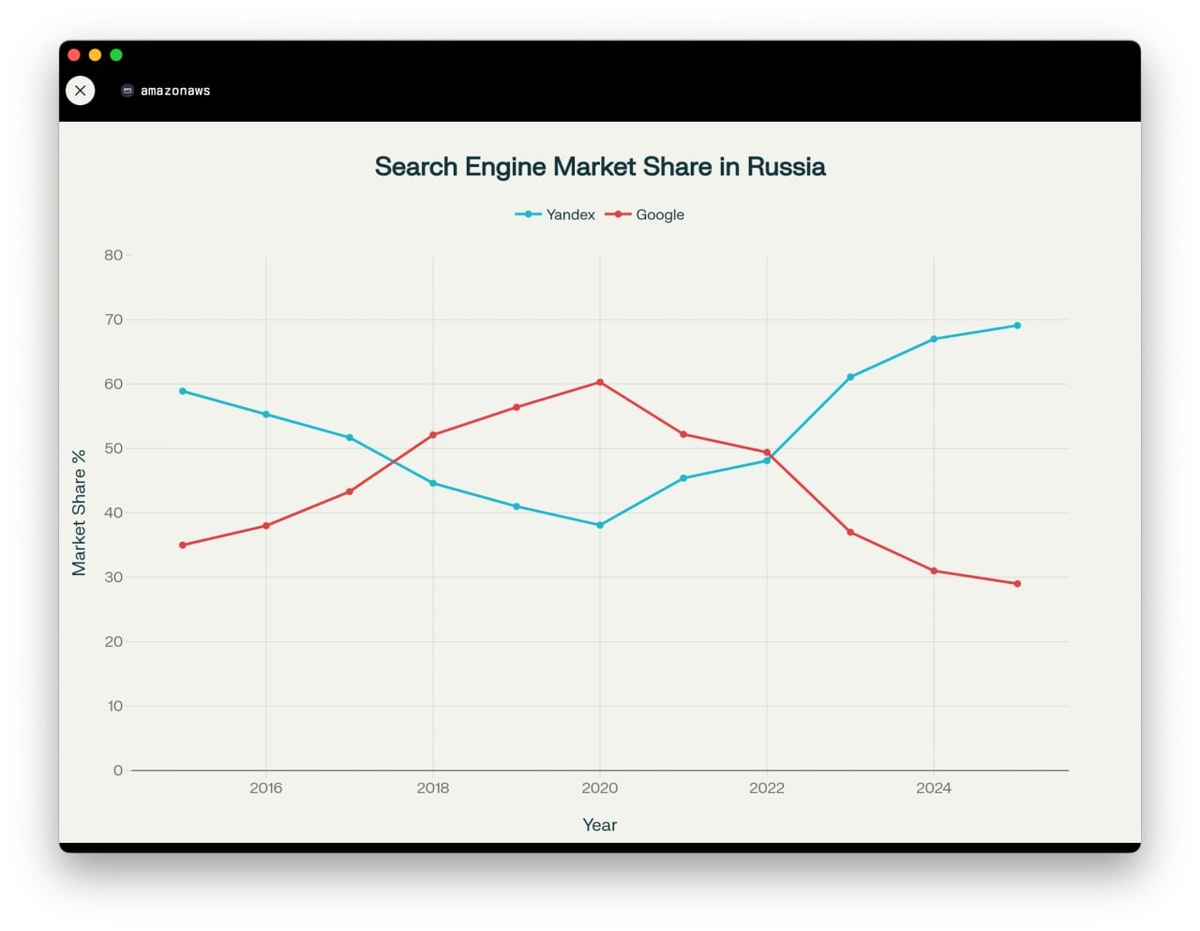Viewport: 1200px width, 931px height.
Task: Click the Yandex 2021 data point
Action: point(684,478)
